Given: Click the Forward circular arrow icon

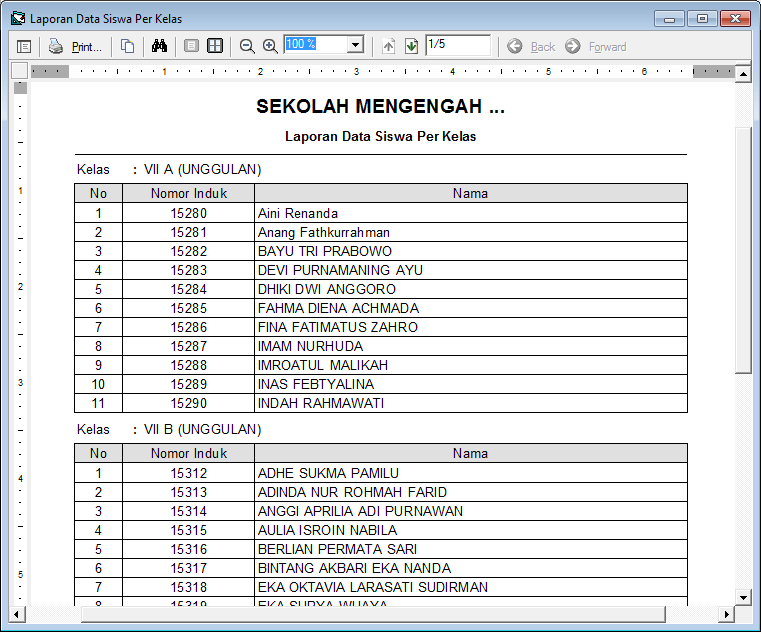Looking at the screenshot, I should 573,47.
